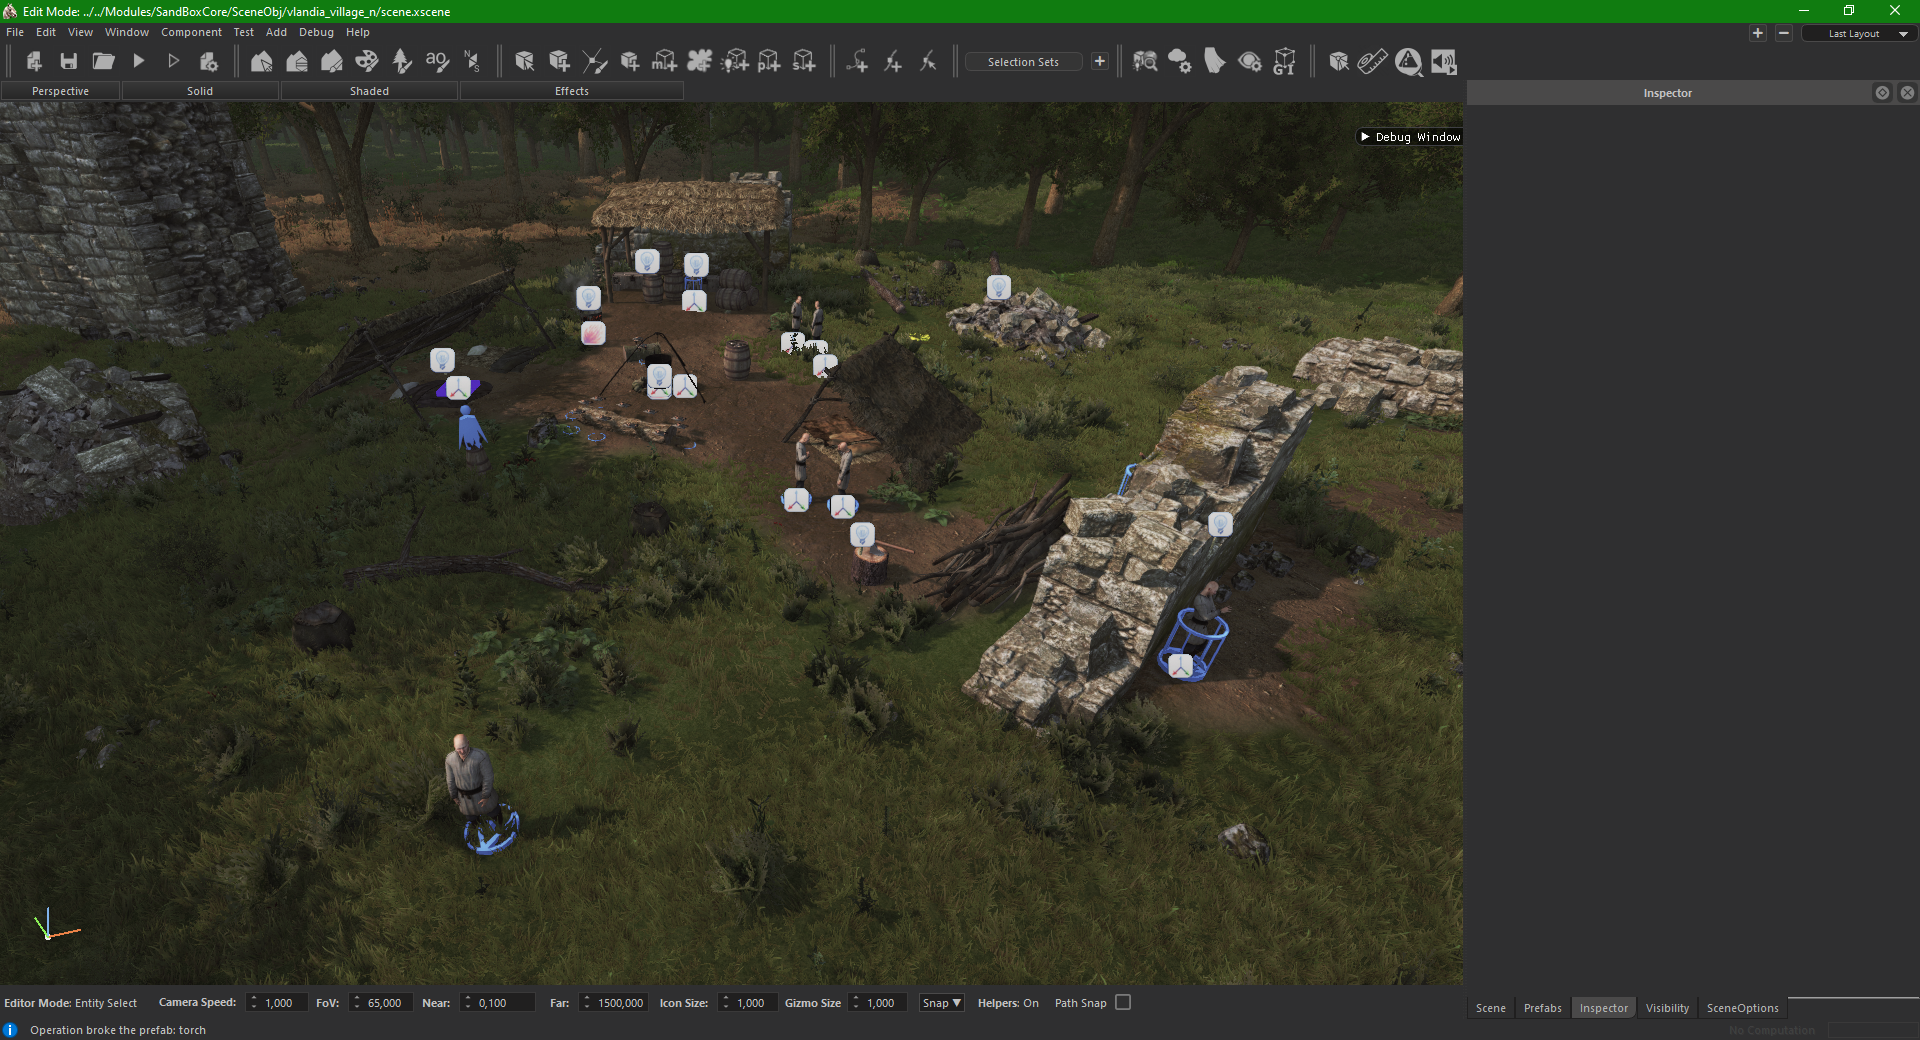
Task: Open the Shaded mode selector
Action: (x=369, y=91)
